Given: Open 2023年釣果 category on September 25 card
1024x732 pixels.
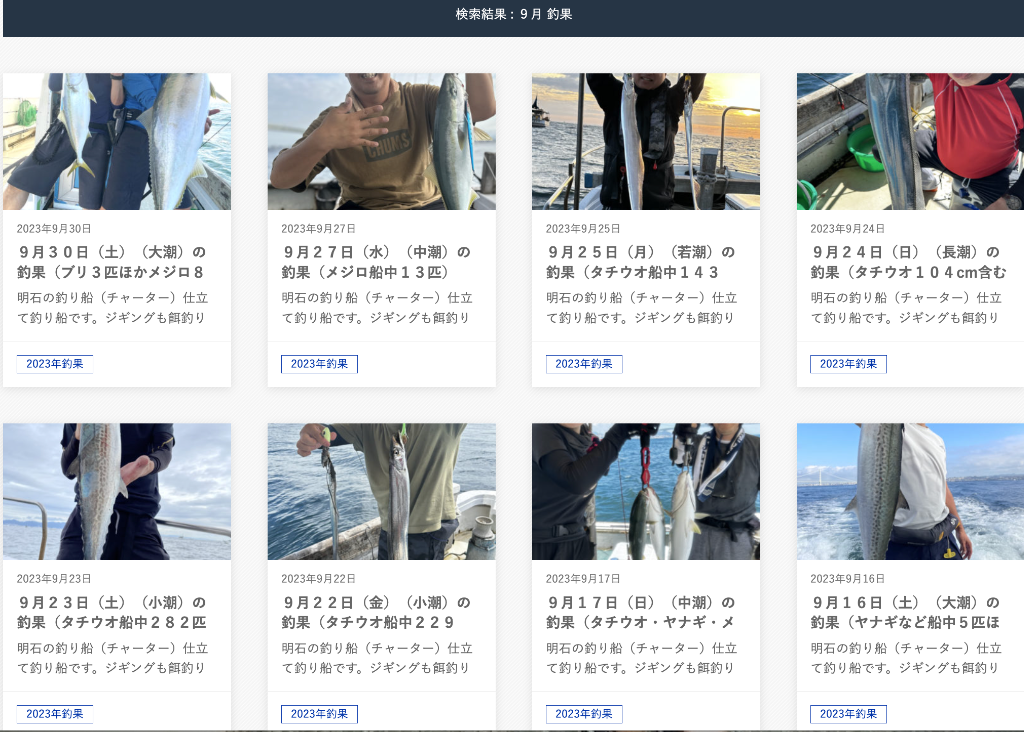Looking at the screenshot, I should [584, 364].
